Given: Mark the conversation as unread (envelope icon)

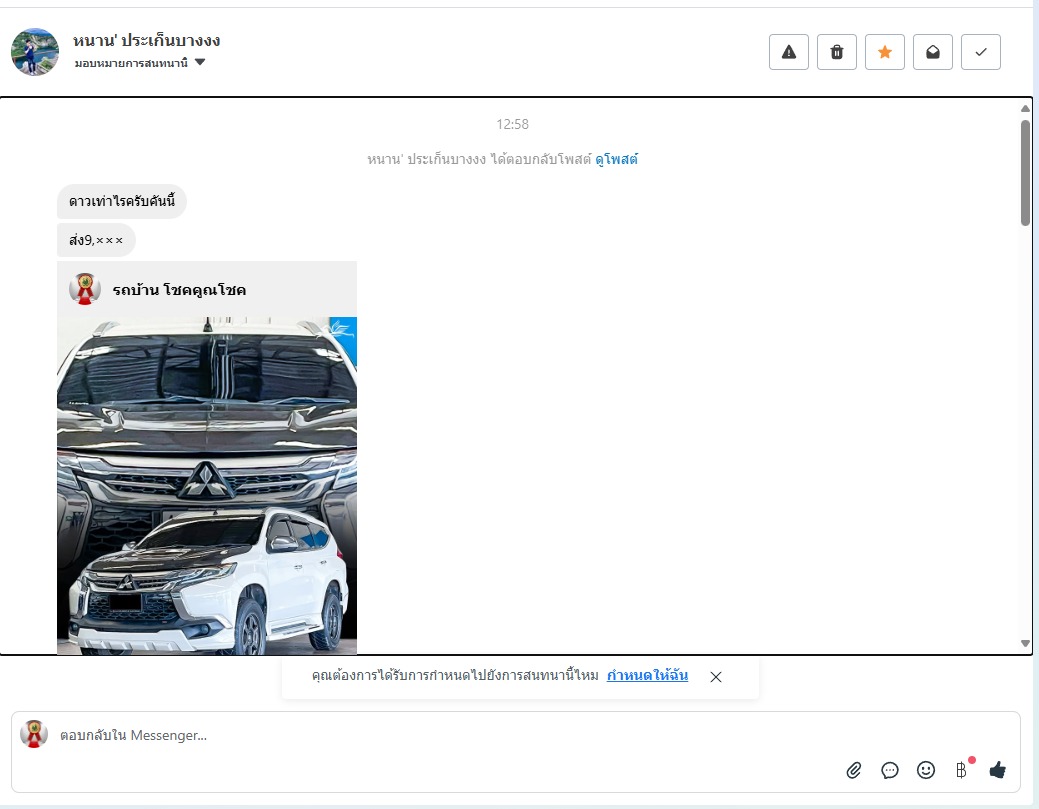Looking at the screenshot, I should [933, 52].
